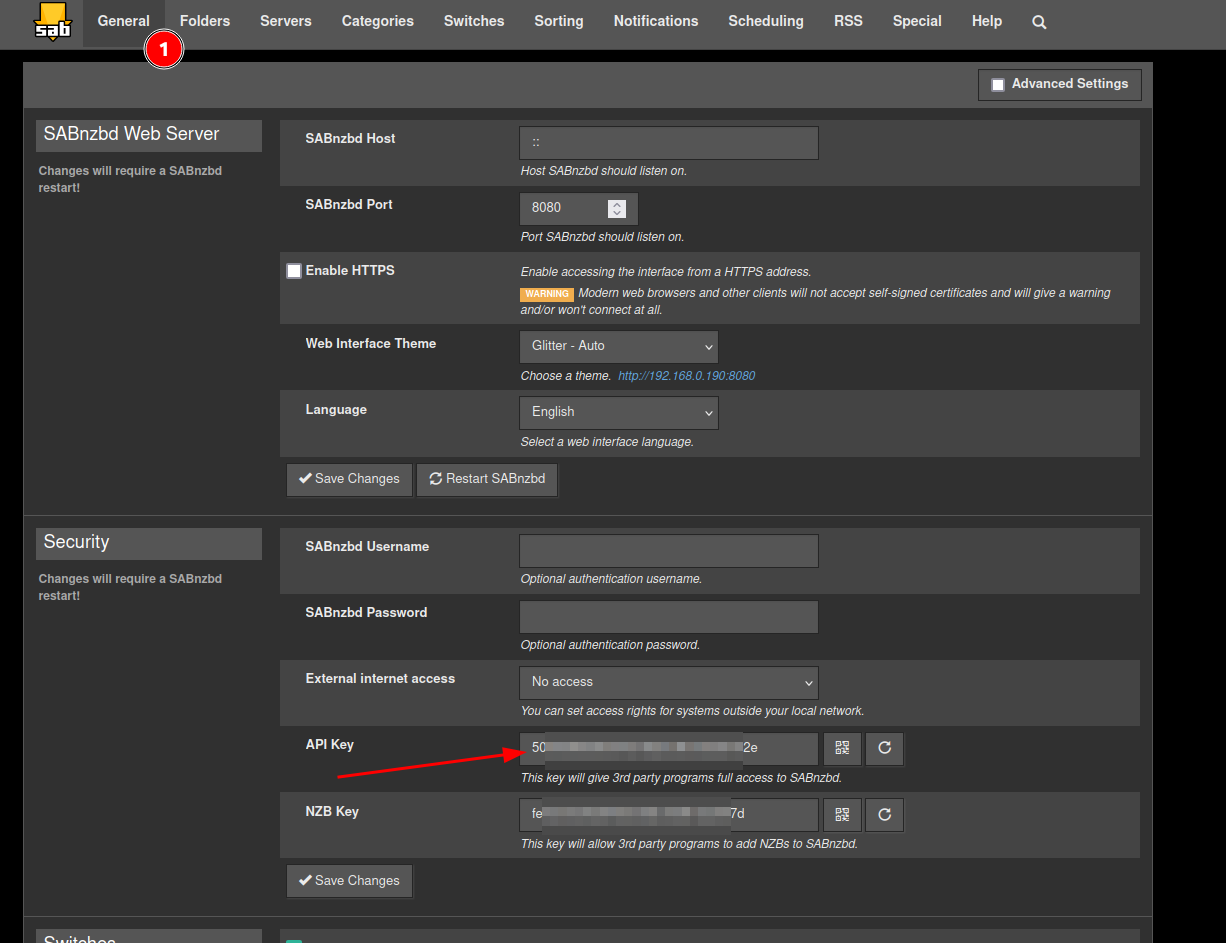Click "Select a web interface language." hint
Viewport: 1226px width, 943px height.
tap(607, 442)
